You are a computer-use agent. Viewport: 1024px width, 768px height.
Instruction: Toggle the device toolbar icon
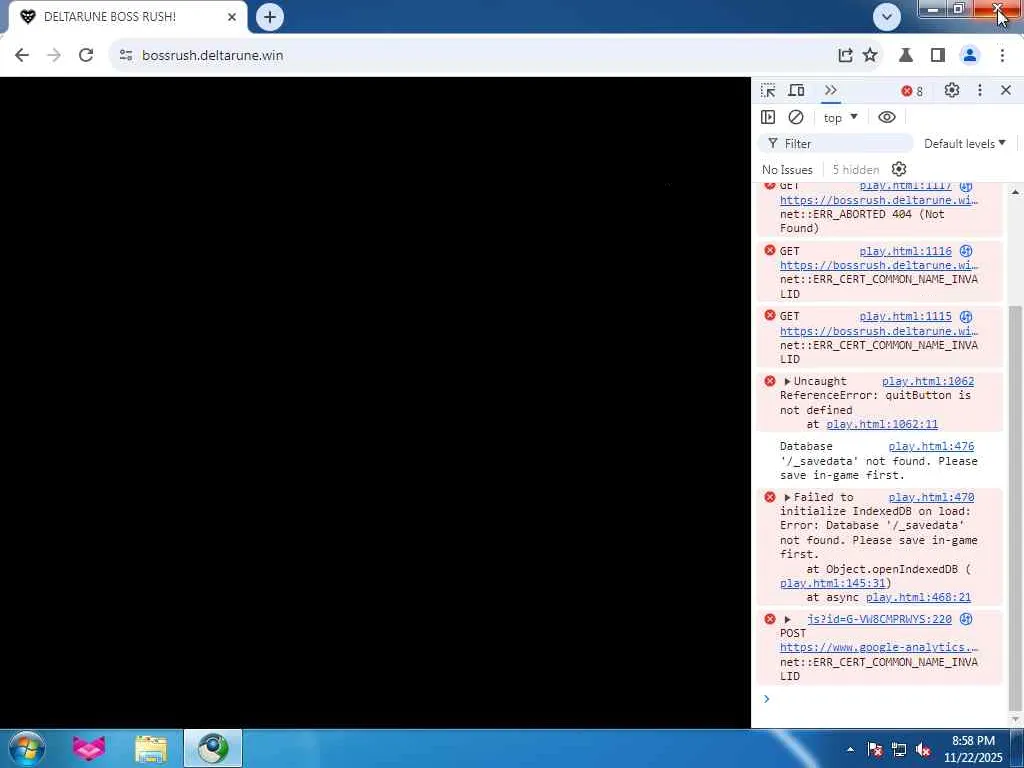click(796, 90)
